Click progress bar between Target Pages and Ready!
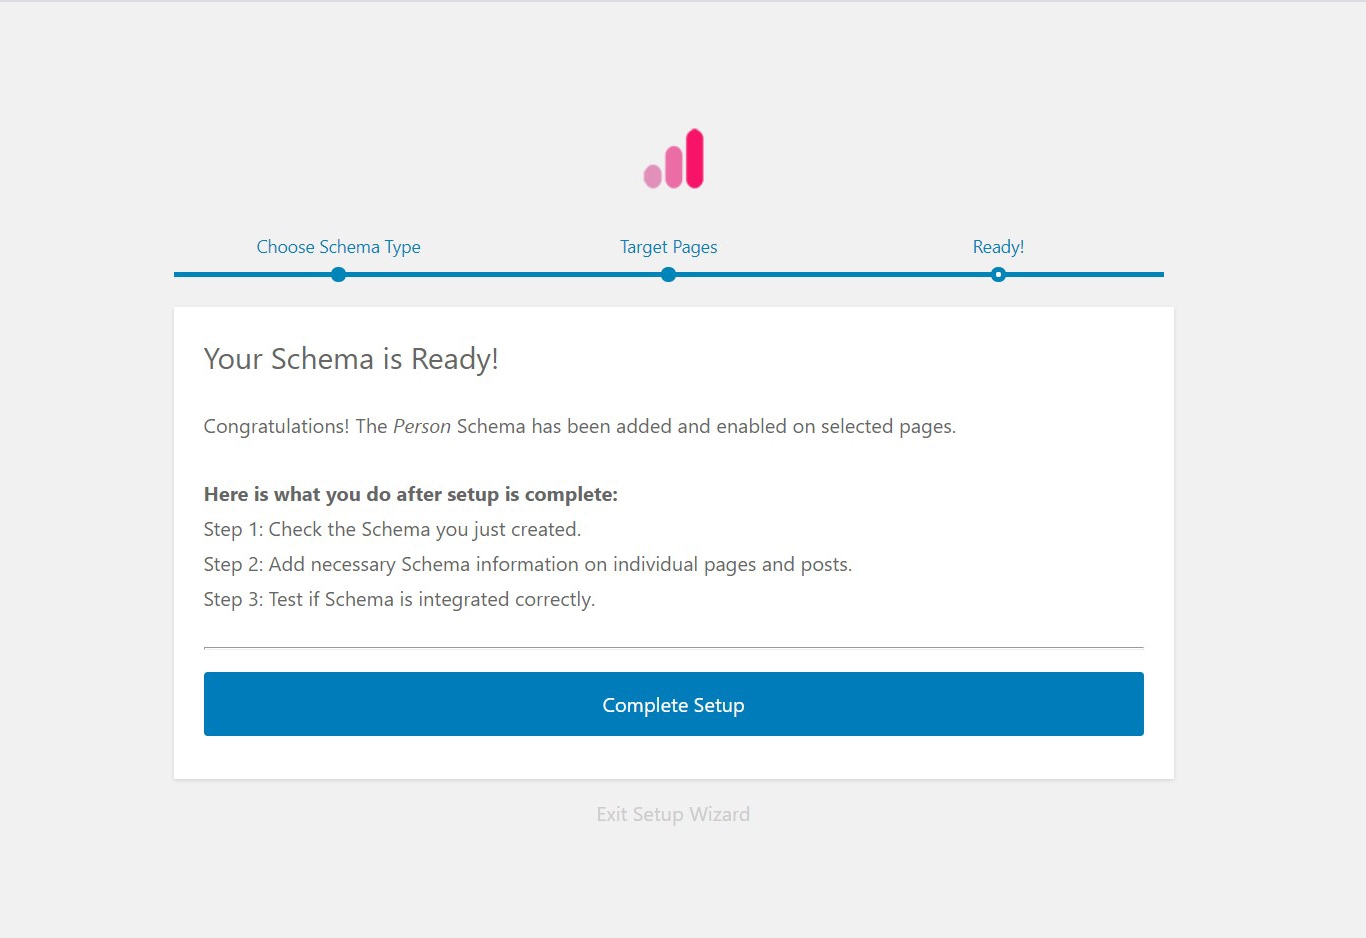 point(833,274)
